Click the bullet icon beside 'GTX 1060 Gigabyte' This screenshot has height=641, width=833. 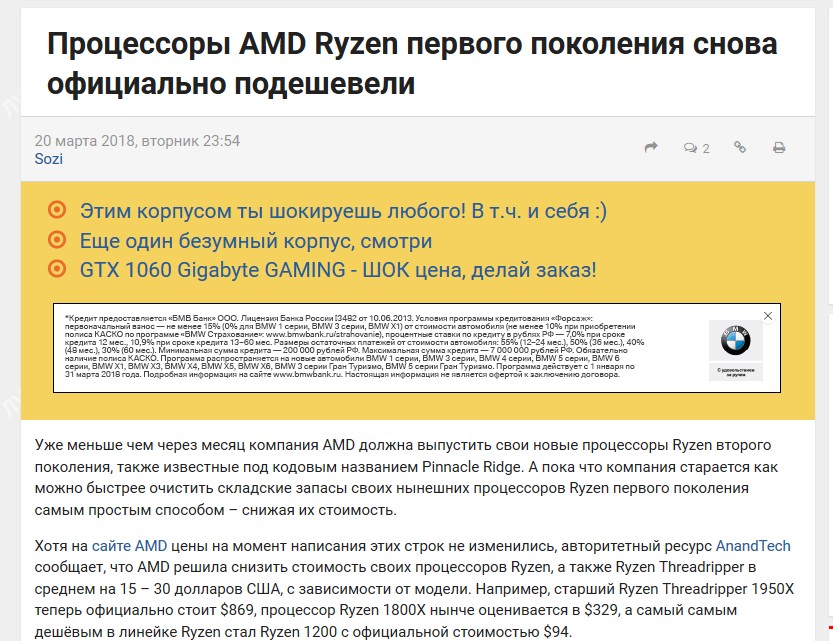pyautogui.click(x=57, y=269)
